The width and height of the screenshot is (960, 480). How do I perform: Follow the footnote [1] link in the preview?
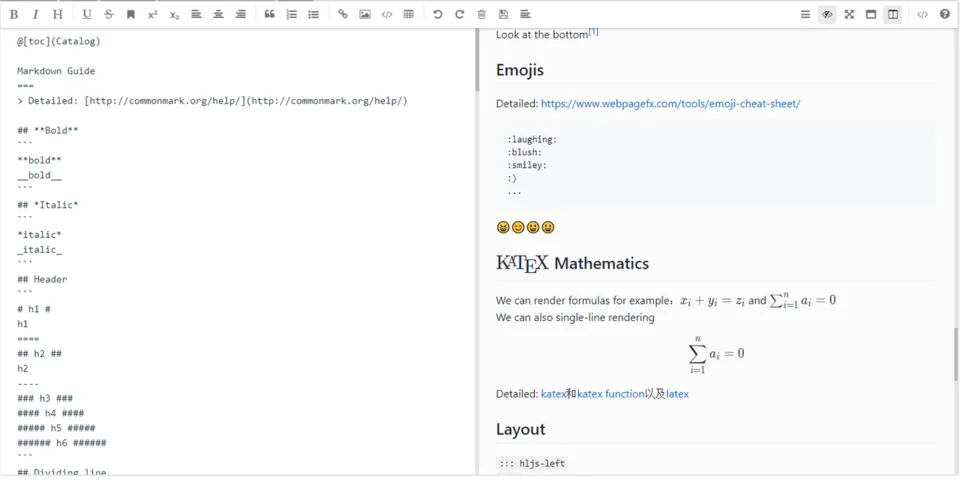[593, 32]
